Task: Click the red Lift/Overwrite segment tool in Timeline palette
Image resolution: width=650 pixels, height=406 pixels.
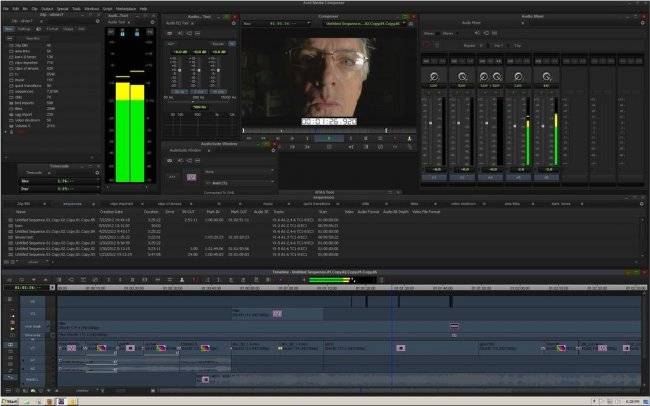Action: 12,322
